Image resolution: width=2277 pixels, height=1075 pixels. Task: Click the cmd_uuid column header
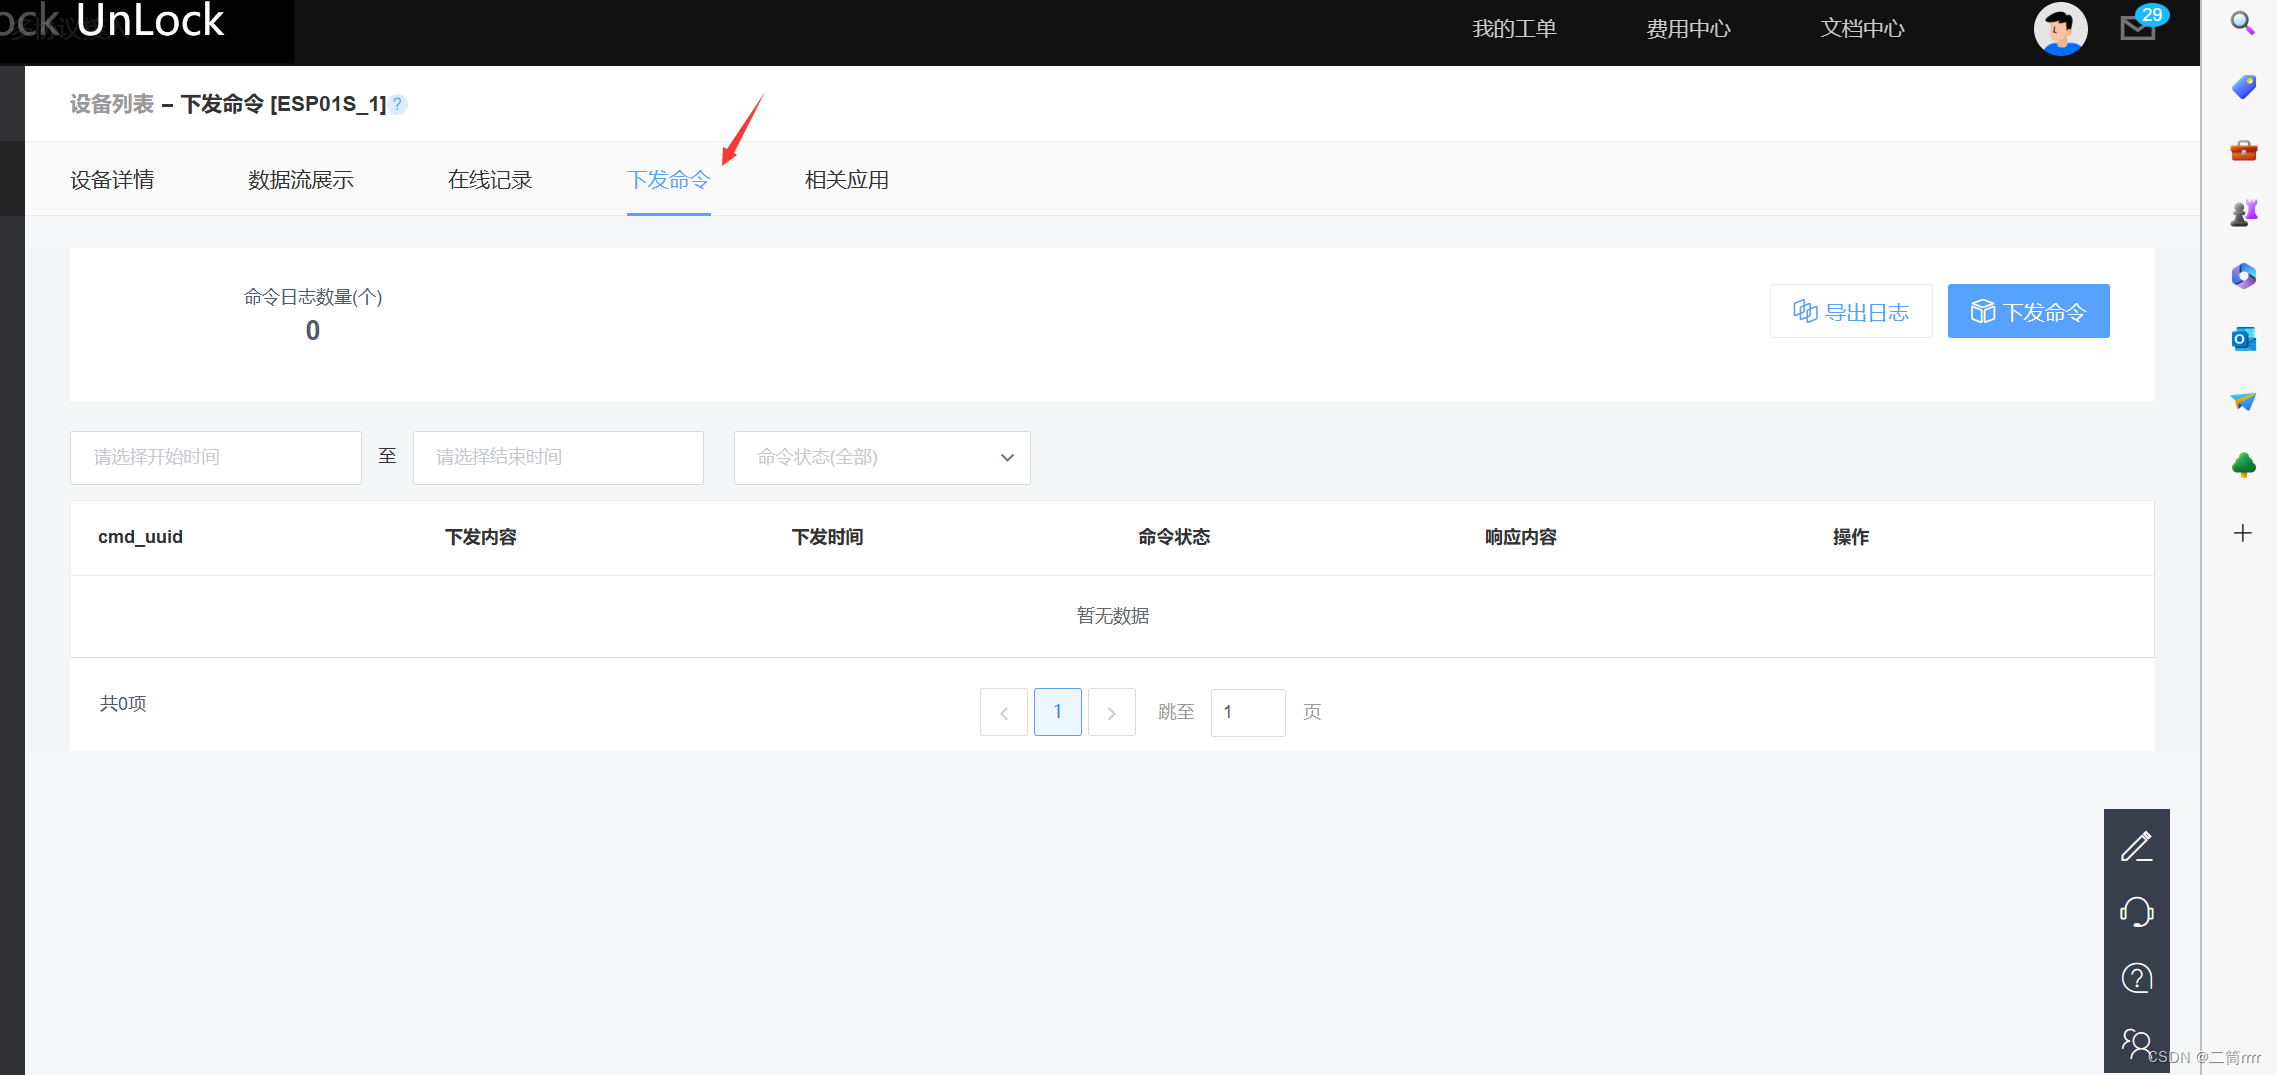140,537
